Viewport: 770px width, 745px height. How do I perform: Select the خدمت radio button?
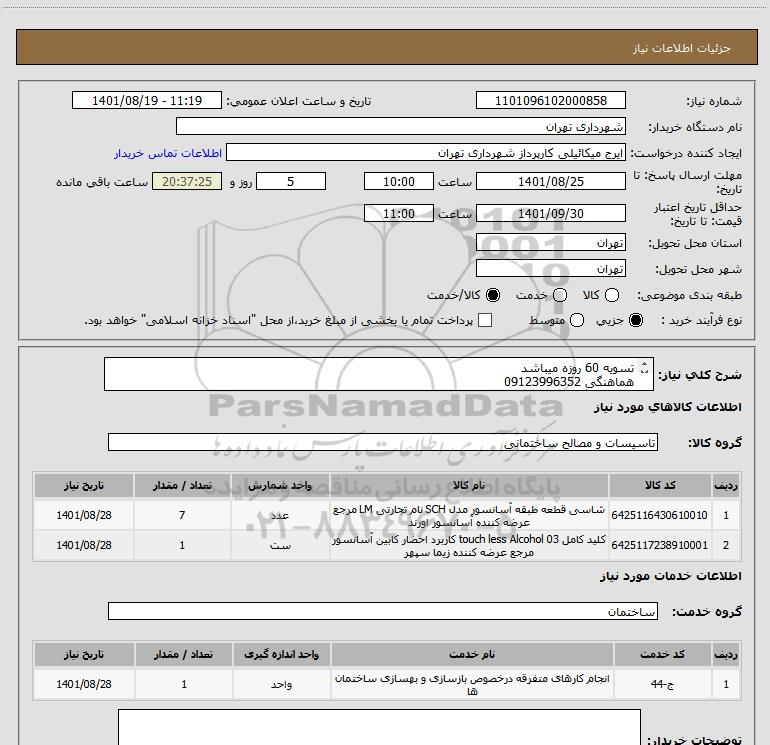pyautogui.click(x=560, y=295)
